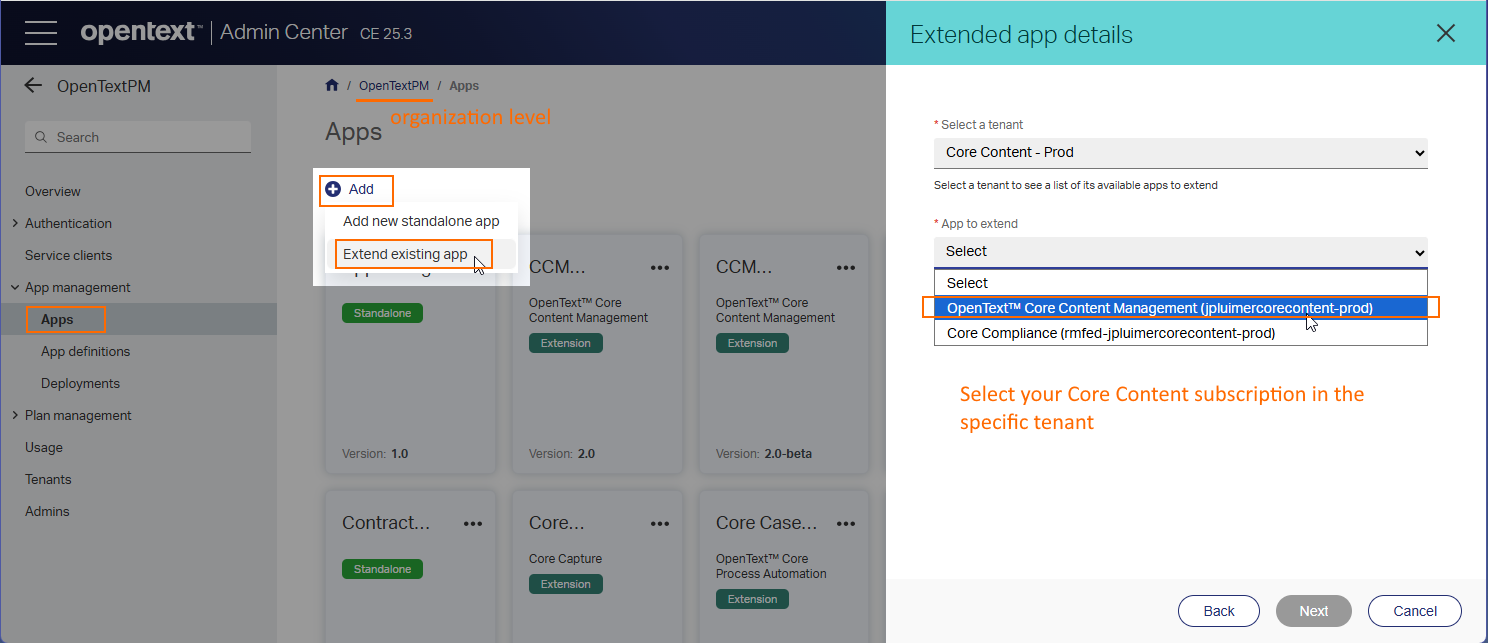Click the Core Capture card title
The image size is (1488, 643).
556,523
